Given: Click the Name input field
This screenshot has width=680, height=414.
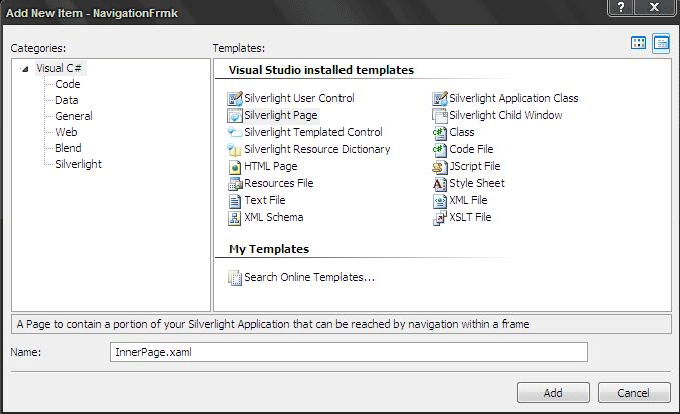Looking at the screenshot, I should [349, 352].
